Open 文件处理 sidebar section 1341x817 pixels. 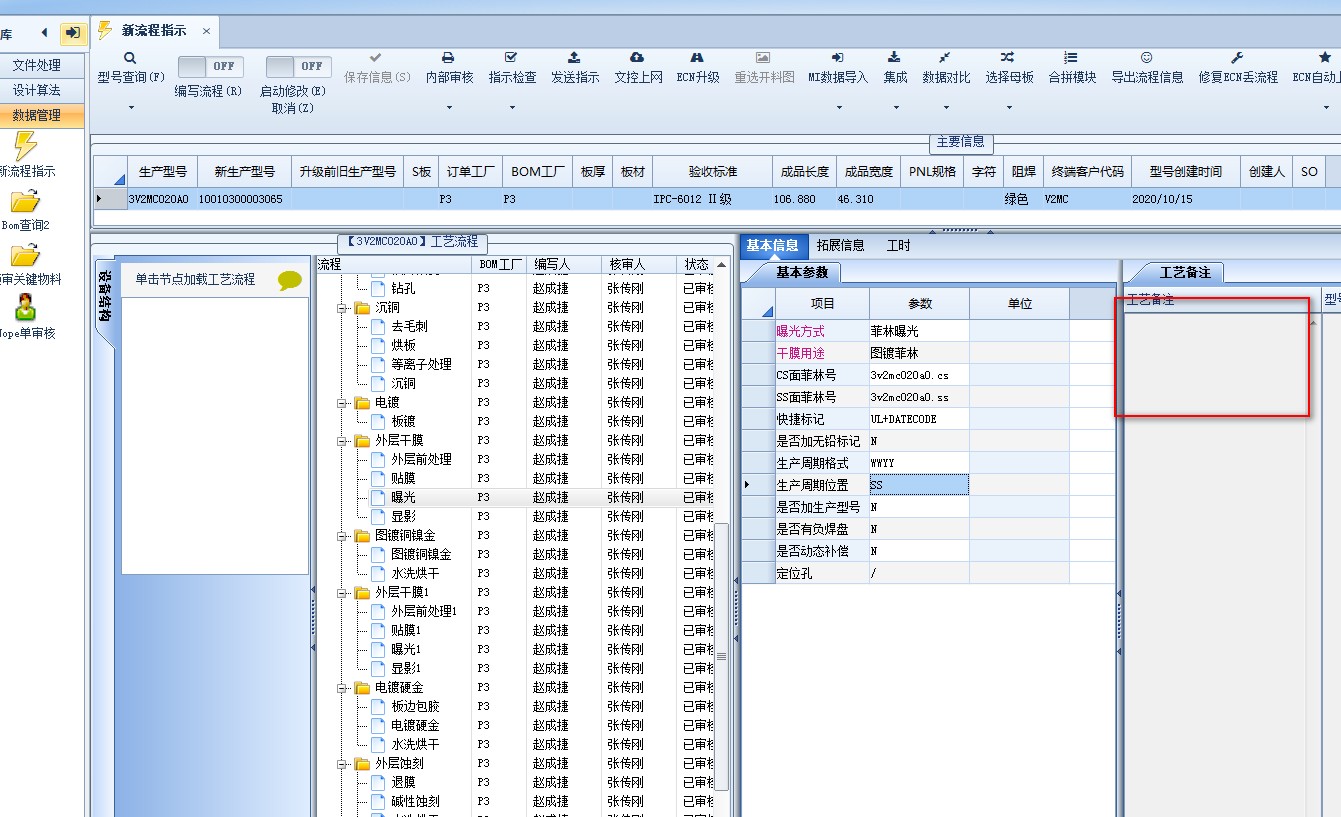tap(36, 65)
